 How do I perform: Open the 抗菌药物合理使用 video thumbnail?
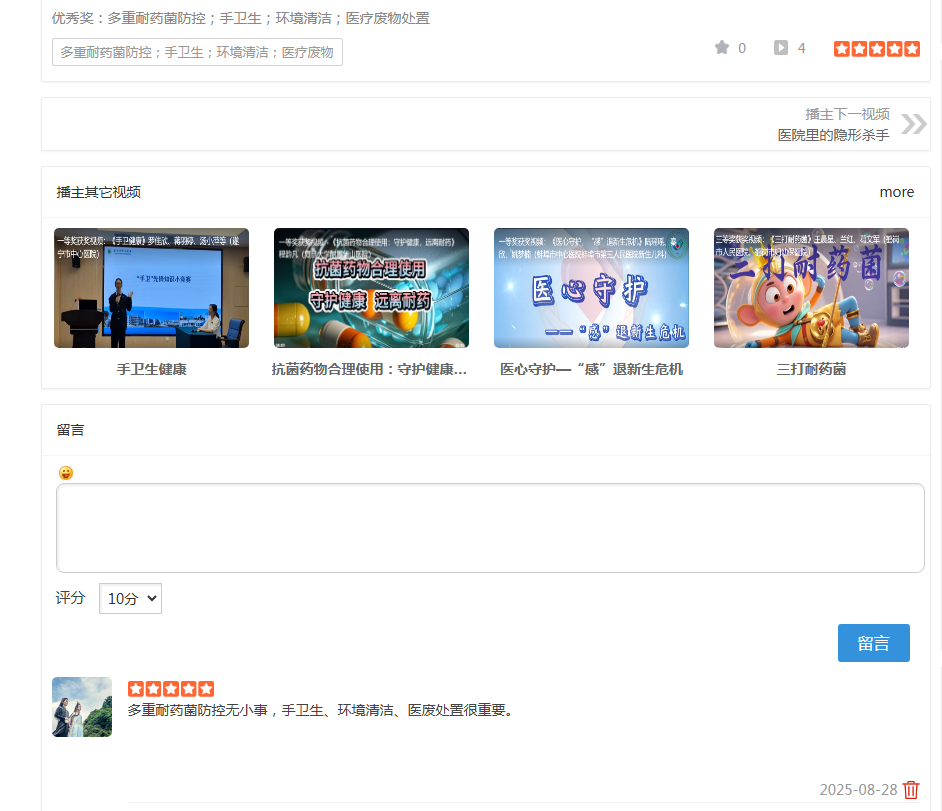(x=371, y=287)
